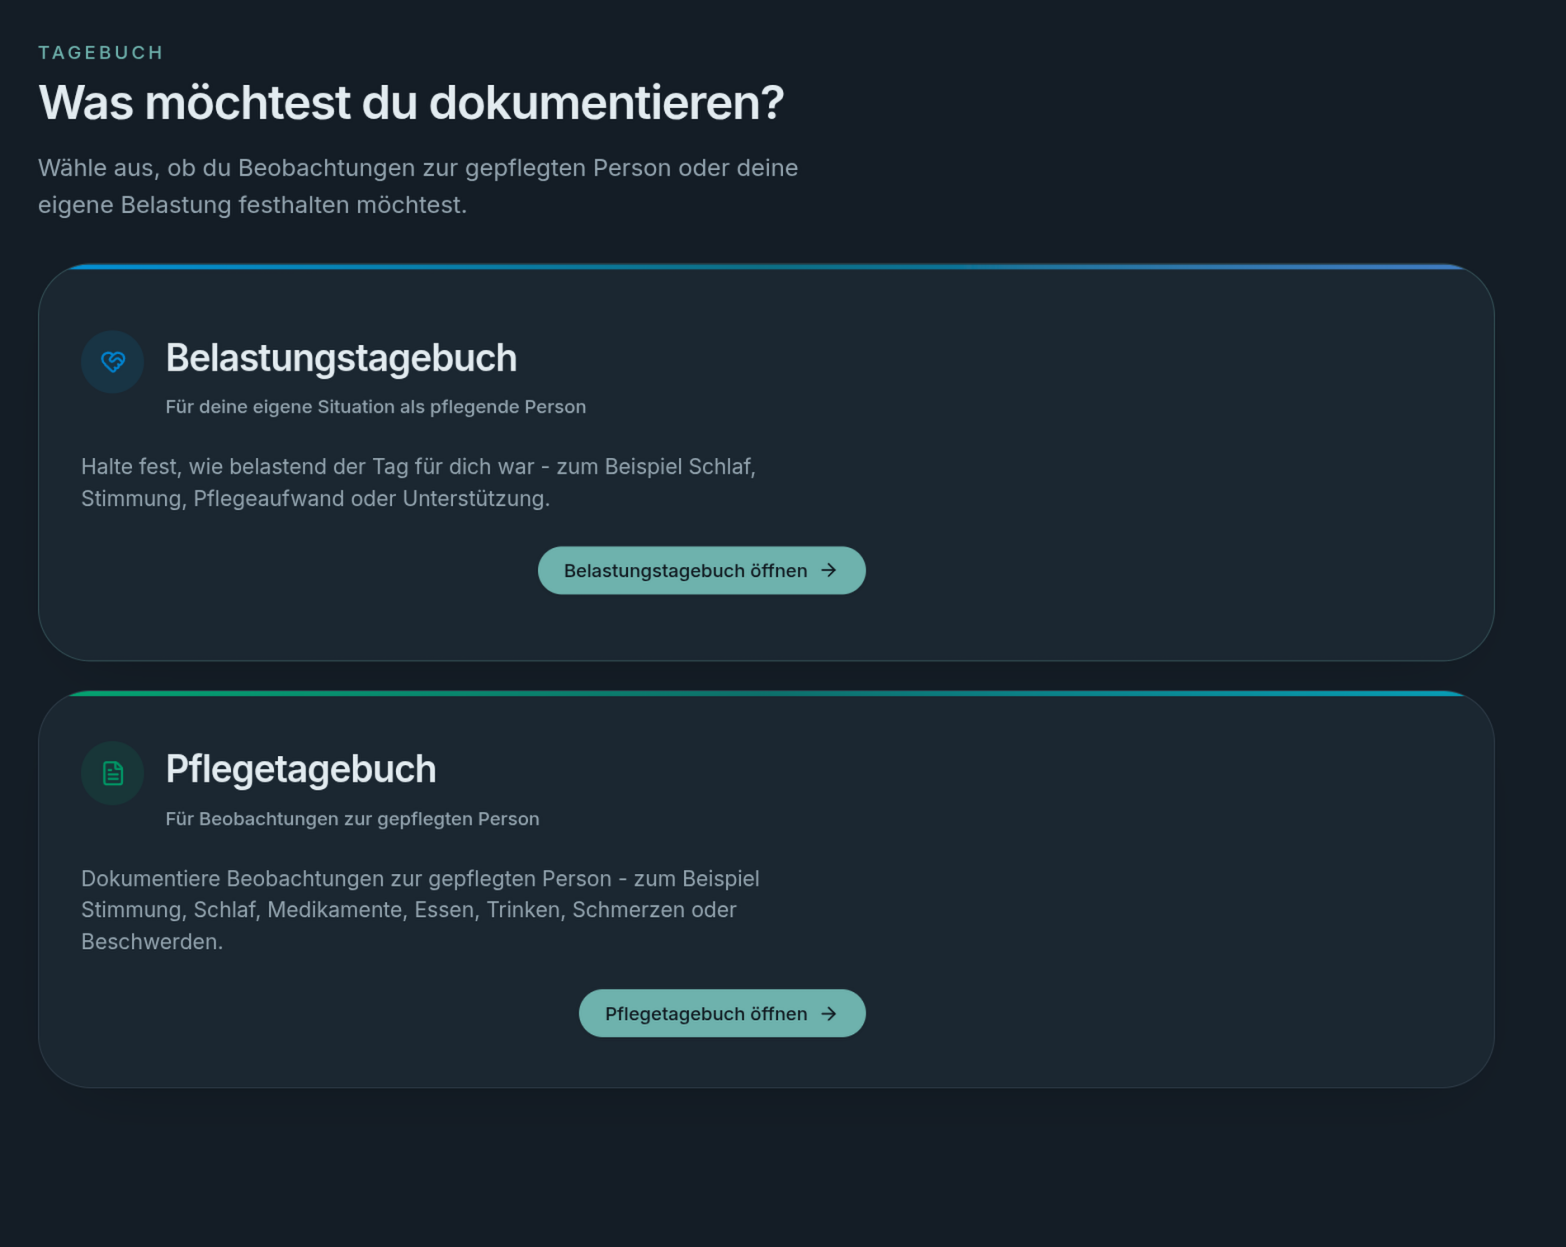
Task: Click the 'Wähle aus, ob du Beobachtungen' intro text
Action: click(x=418, y=186)
